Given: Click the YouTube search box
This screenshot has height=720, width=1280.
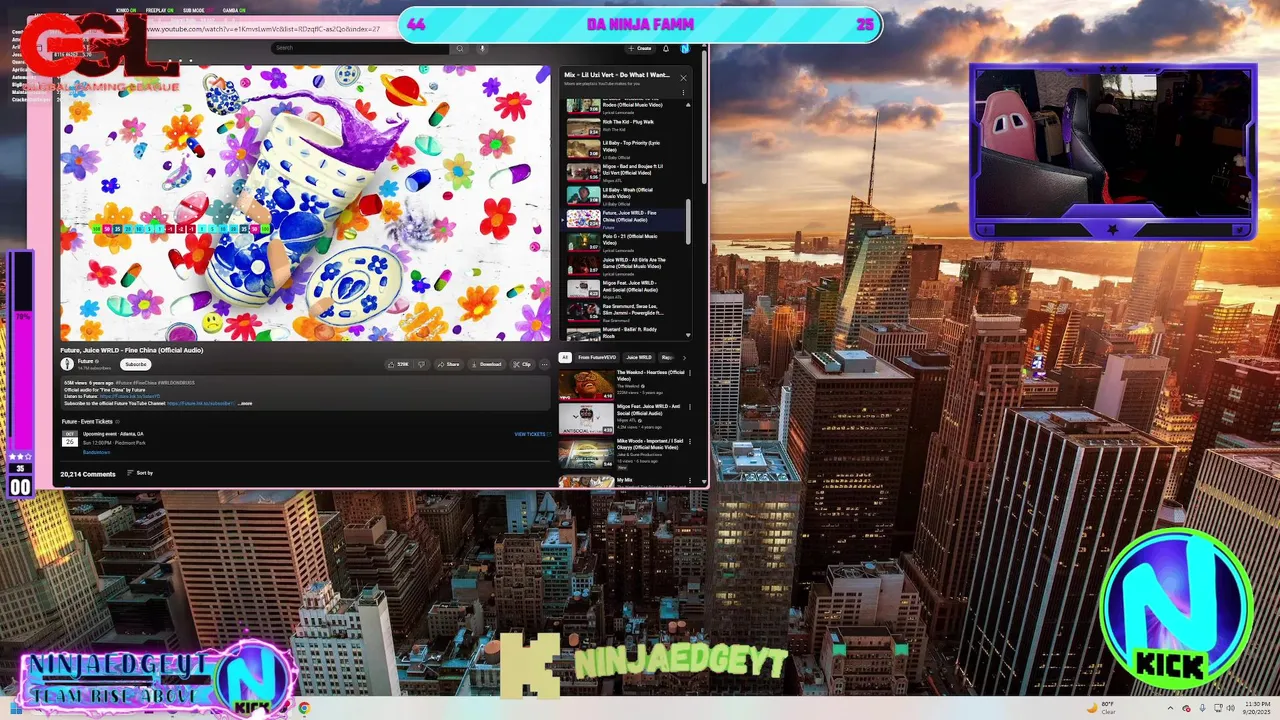Looking at the screenshot, I should (x=361, y=48).
